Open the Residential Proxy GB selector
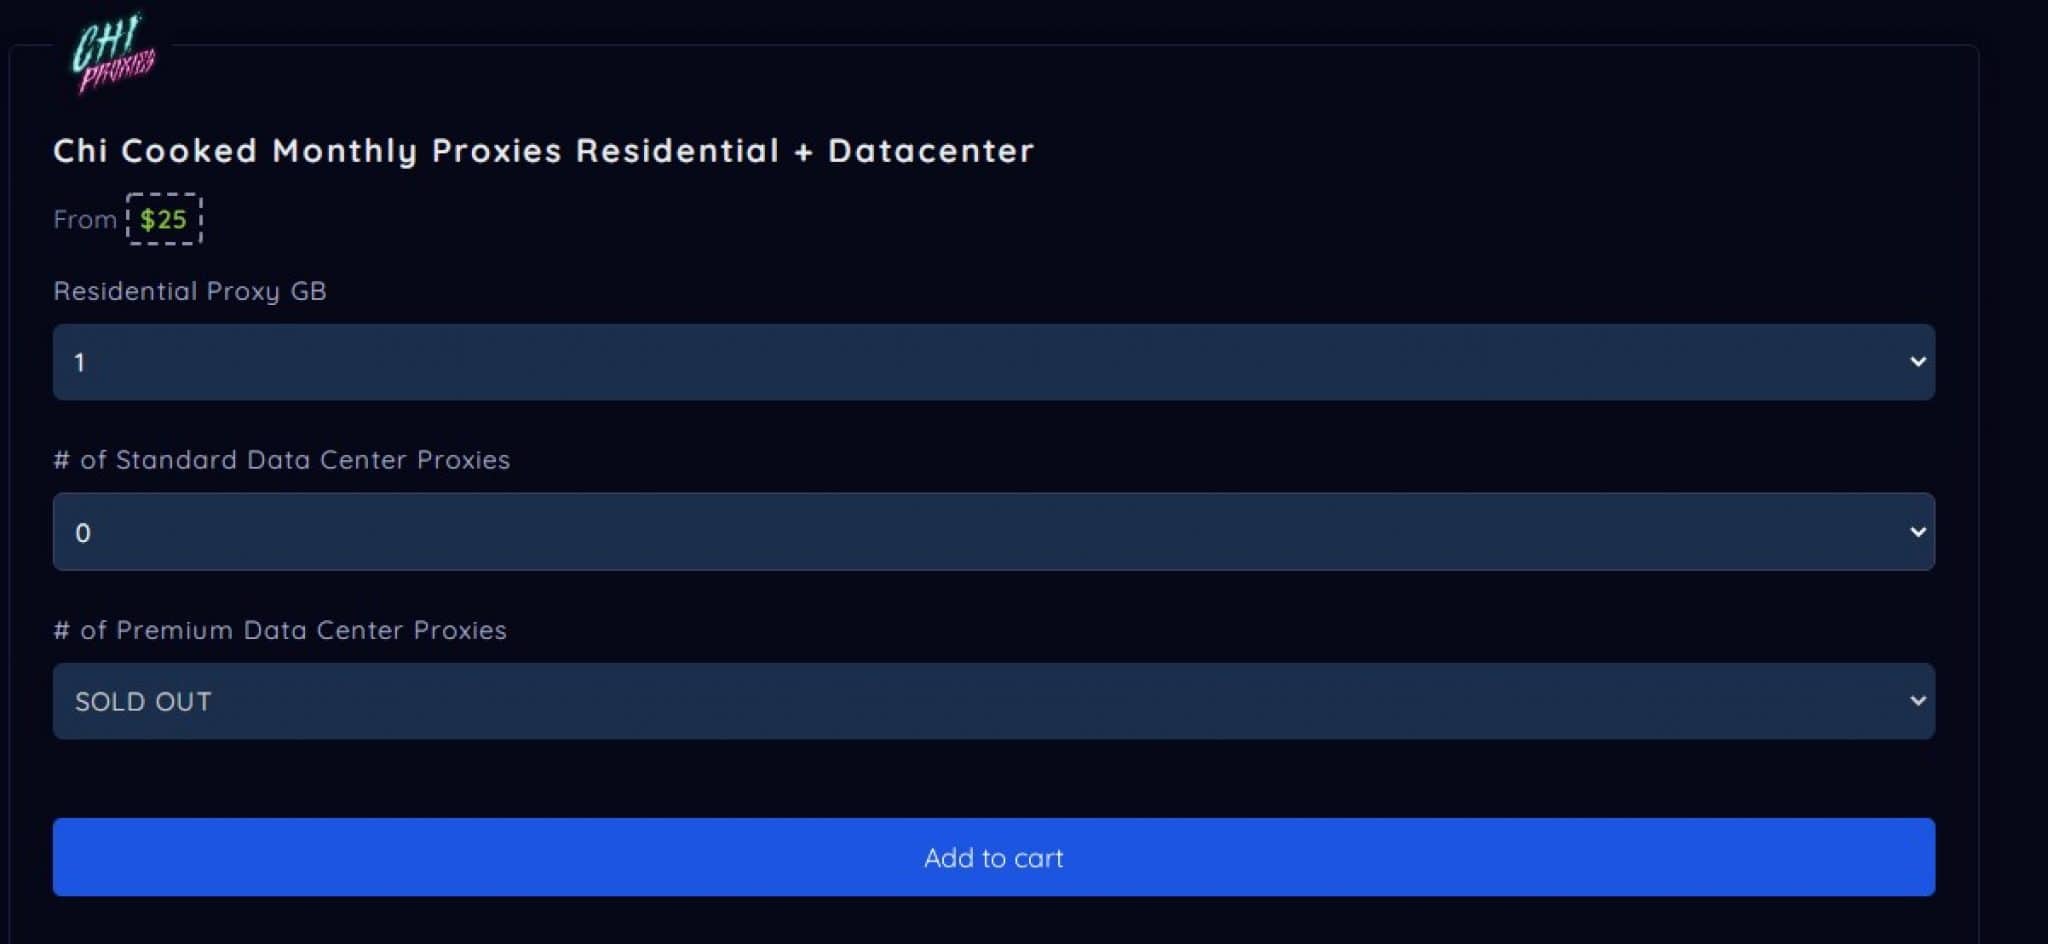The width and height of the screenshot is (2048, 944). 993,362
